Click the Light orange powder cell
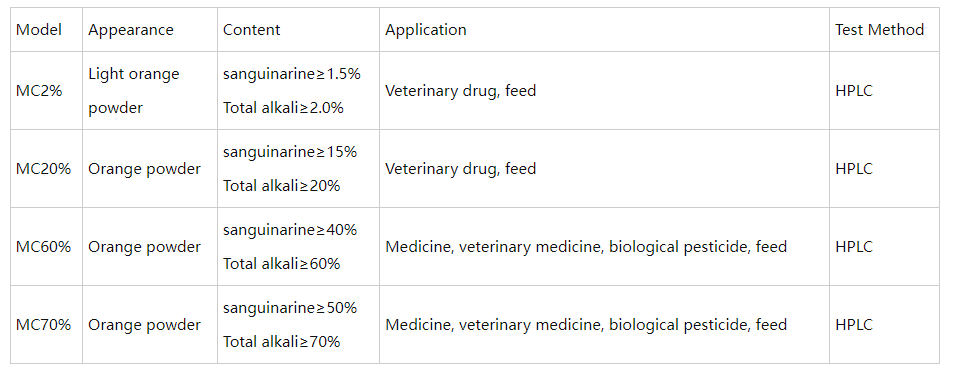The image size is (956, 372). pos(150,91)
